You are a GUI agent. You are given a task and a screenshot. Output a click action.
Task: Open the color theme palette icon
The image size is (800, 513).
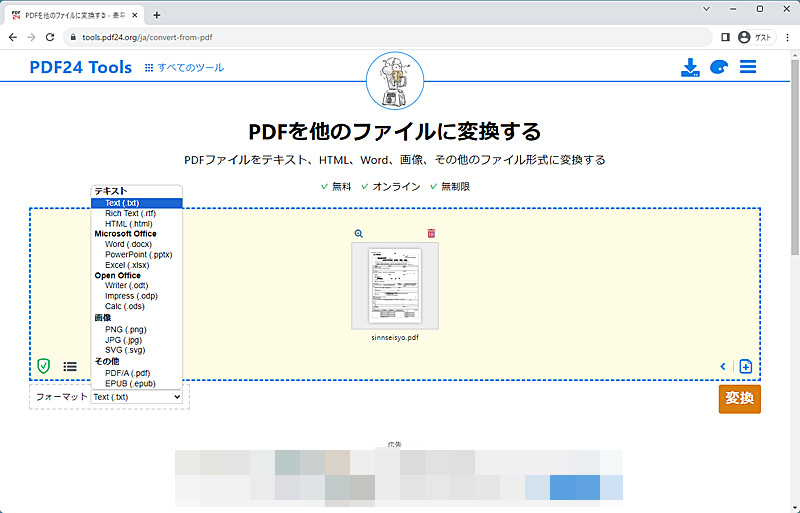(x=719, y=67)
